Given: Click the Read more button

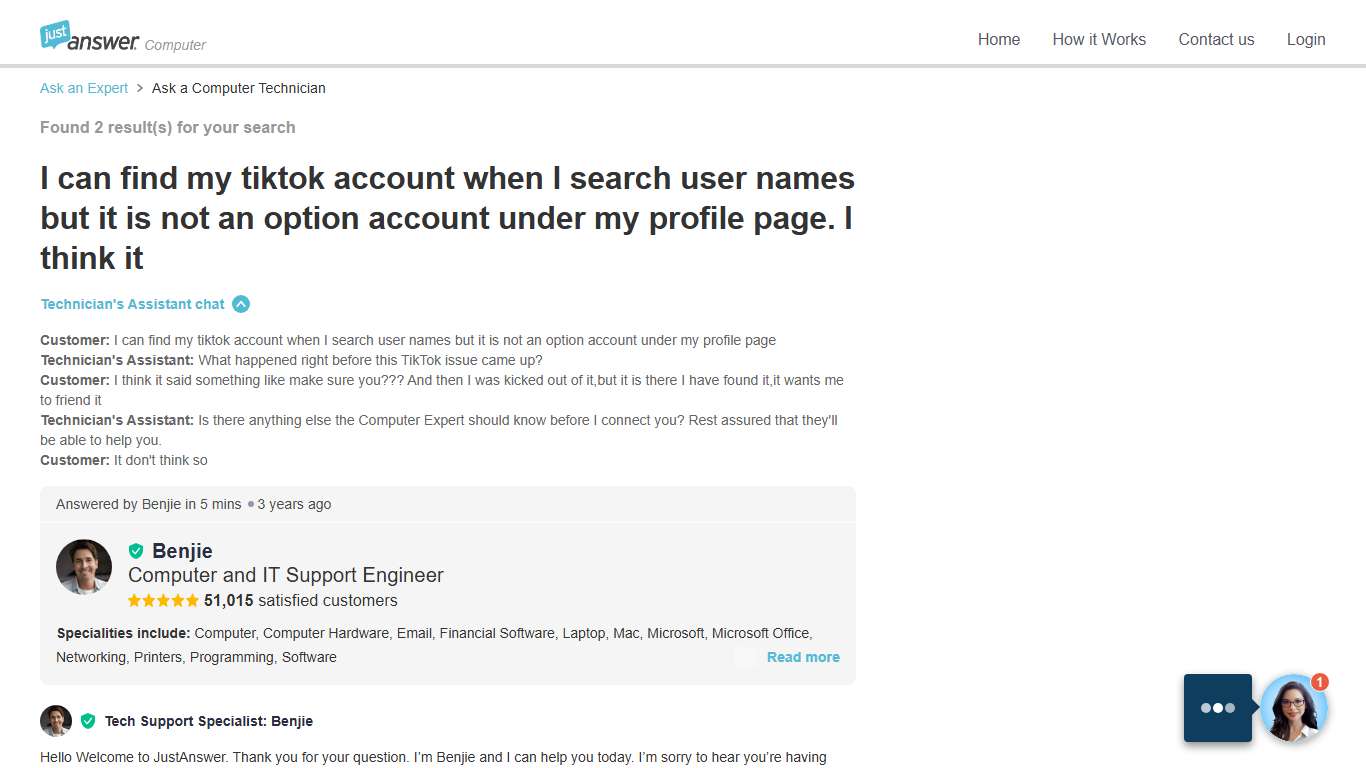Looking at the screenshot, I should point(803,657).
